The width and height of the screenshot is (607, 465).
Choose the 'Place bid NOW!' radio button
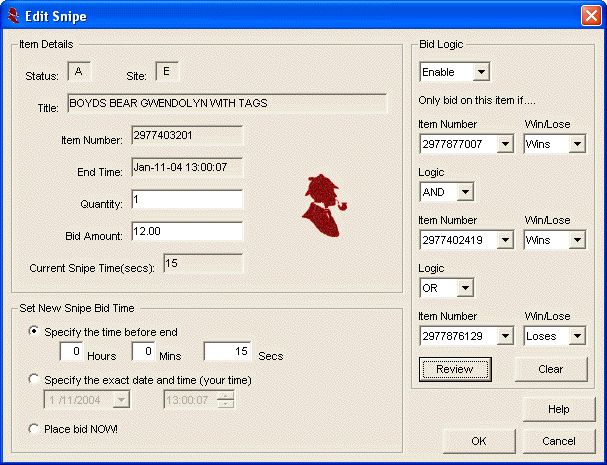click(x=36, y=429)
